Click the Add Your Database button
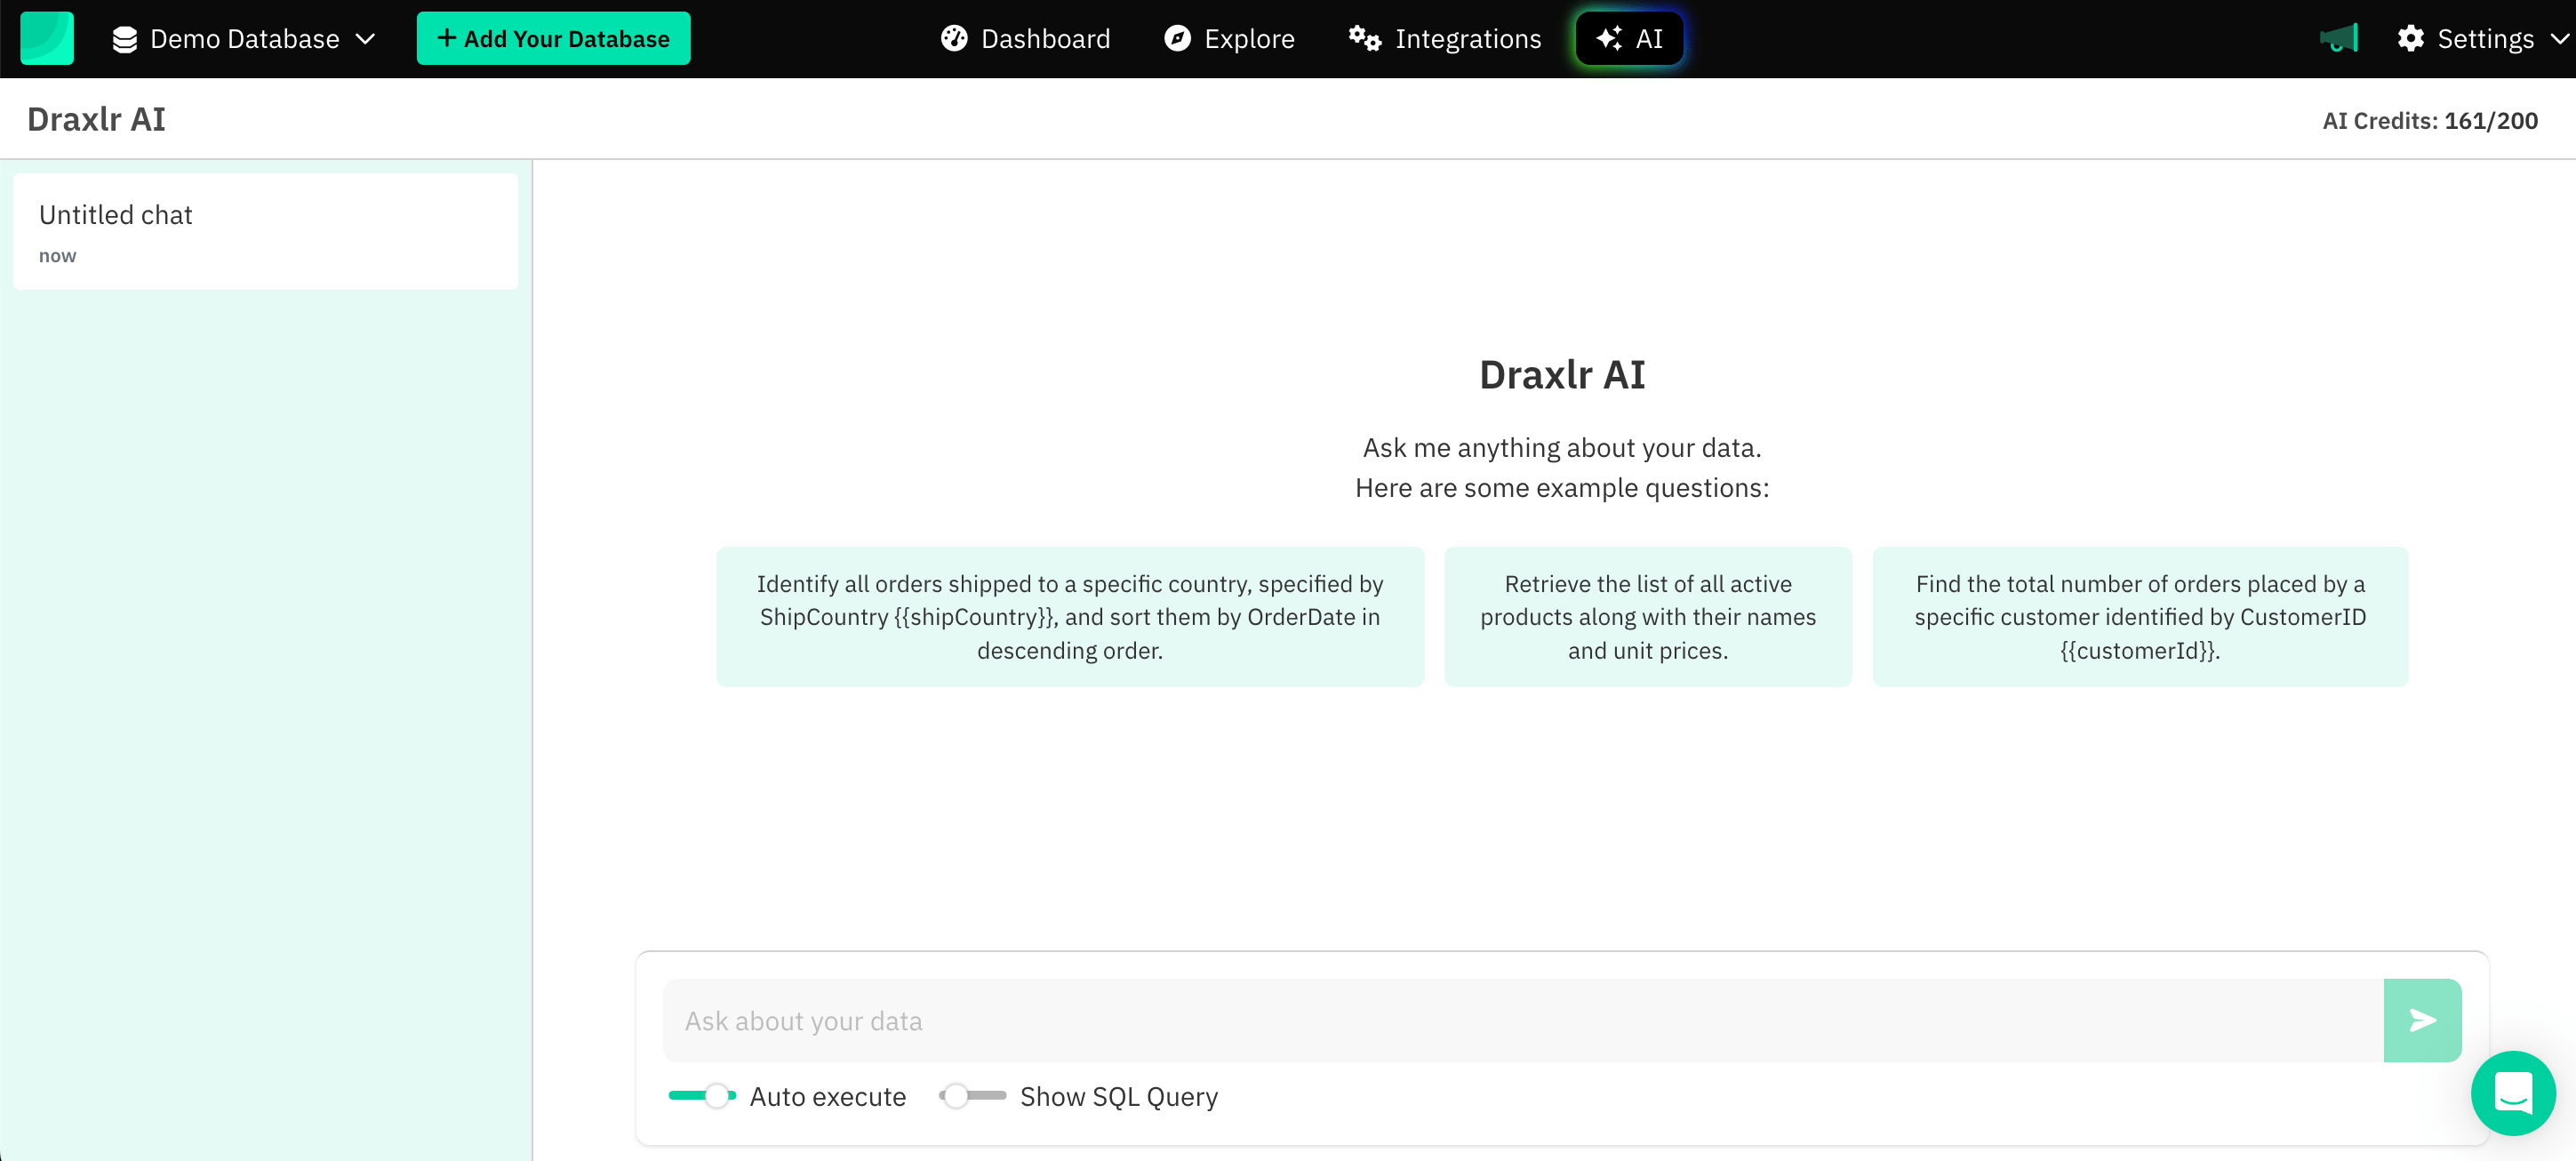Screen dimensions: 2576x1161 tap(553, 38)
